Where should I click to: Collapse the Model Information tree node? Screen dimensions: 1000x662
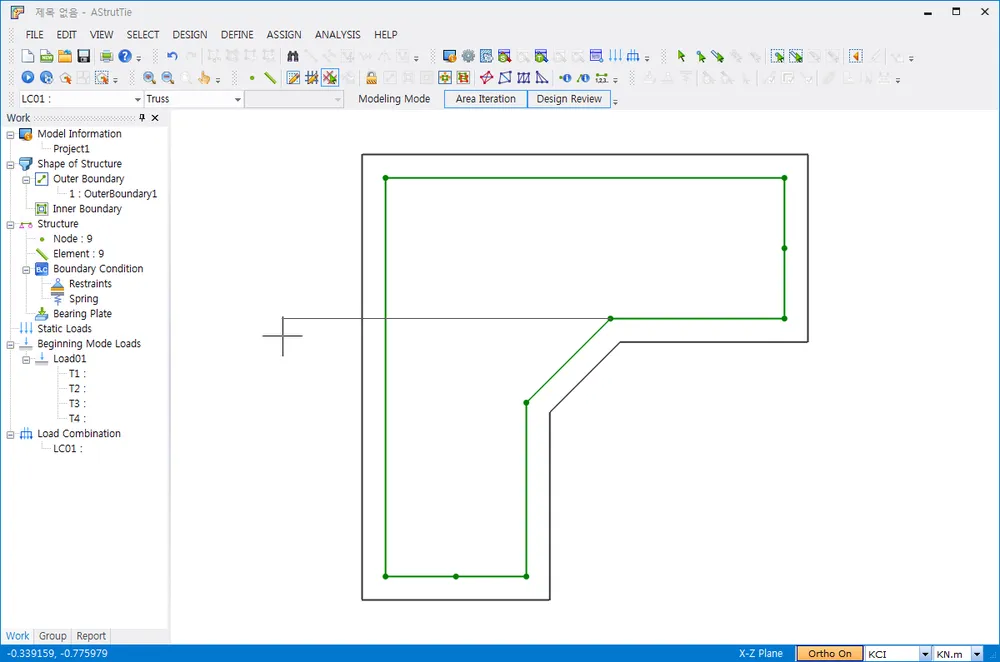10,135
